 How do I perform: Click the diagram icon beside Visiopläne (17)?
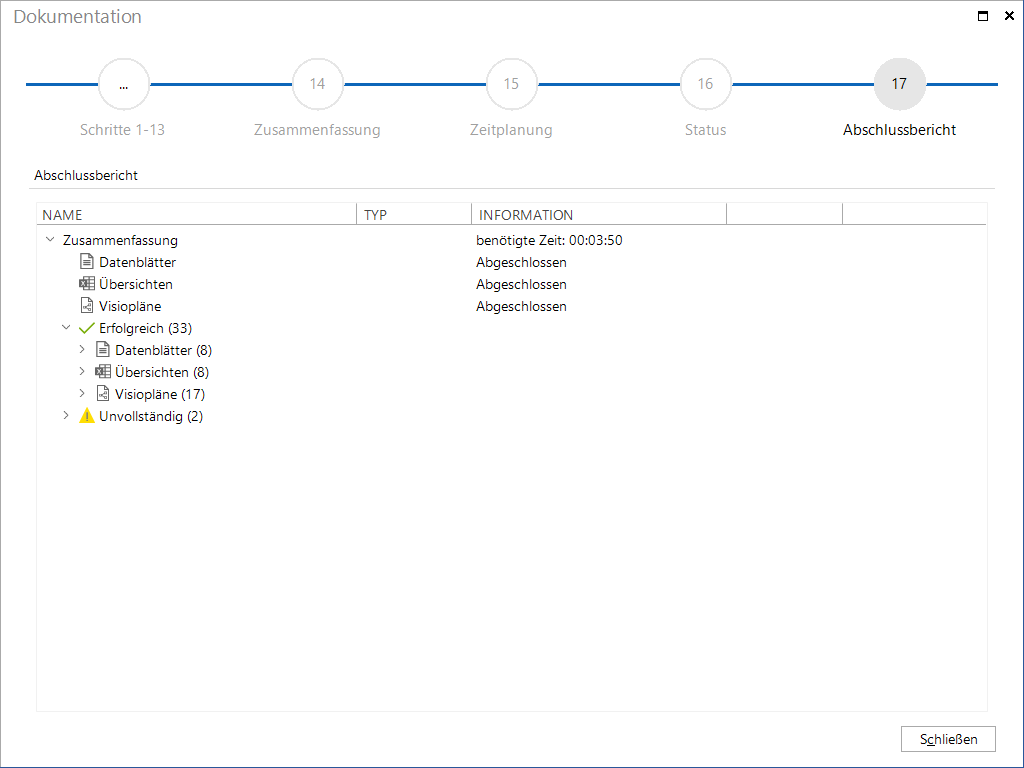click(x=103, y=393)
